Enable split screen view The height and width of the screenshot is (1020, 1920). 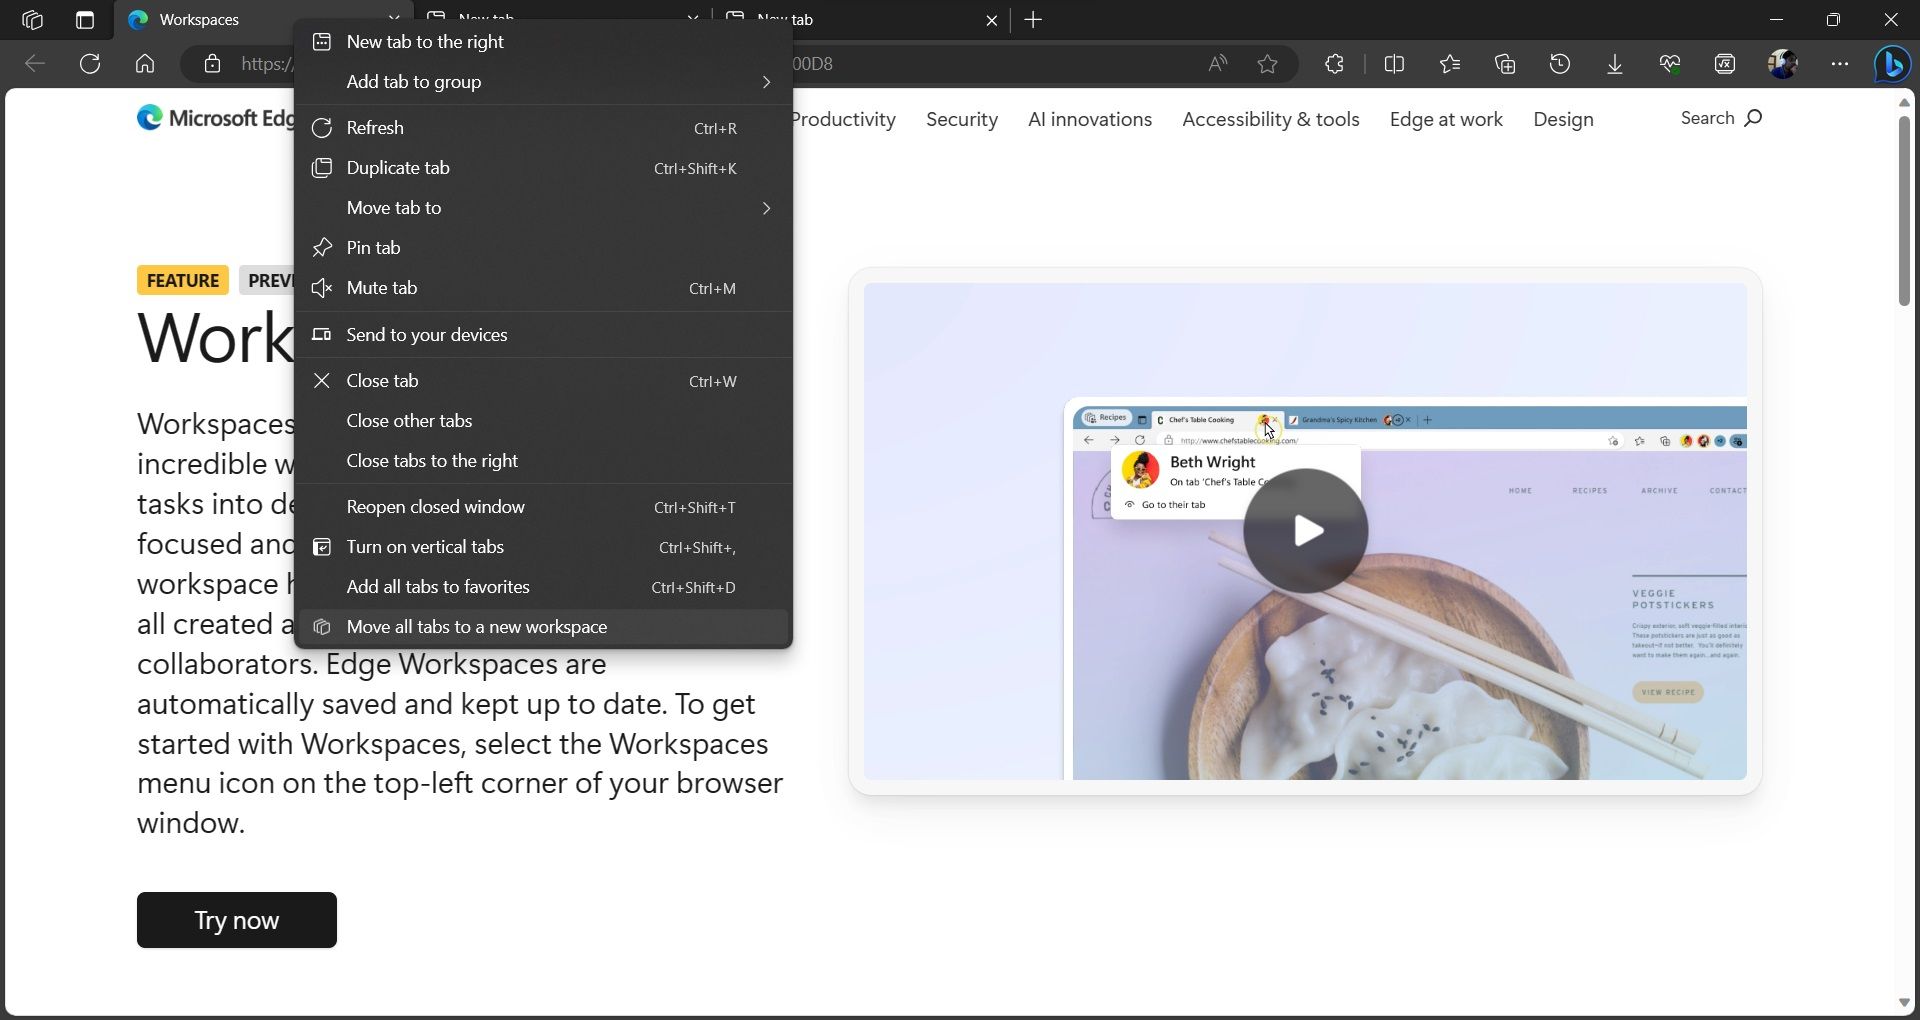tap(1394, 64)
